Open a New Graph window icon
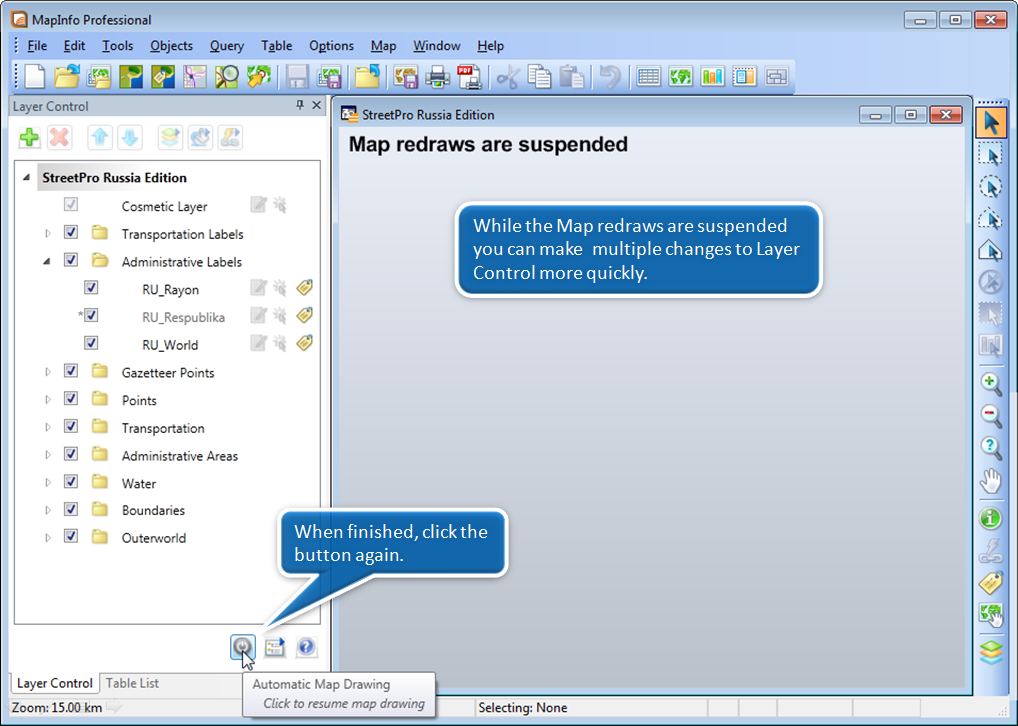1018x726 pixels. point(712,77)
